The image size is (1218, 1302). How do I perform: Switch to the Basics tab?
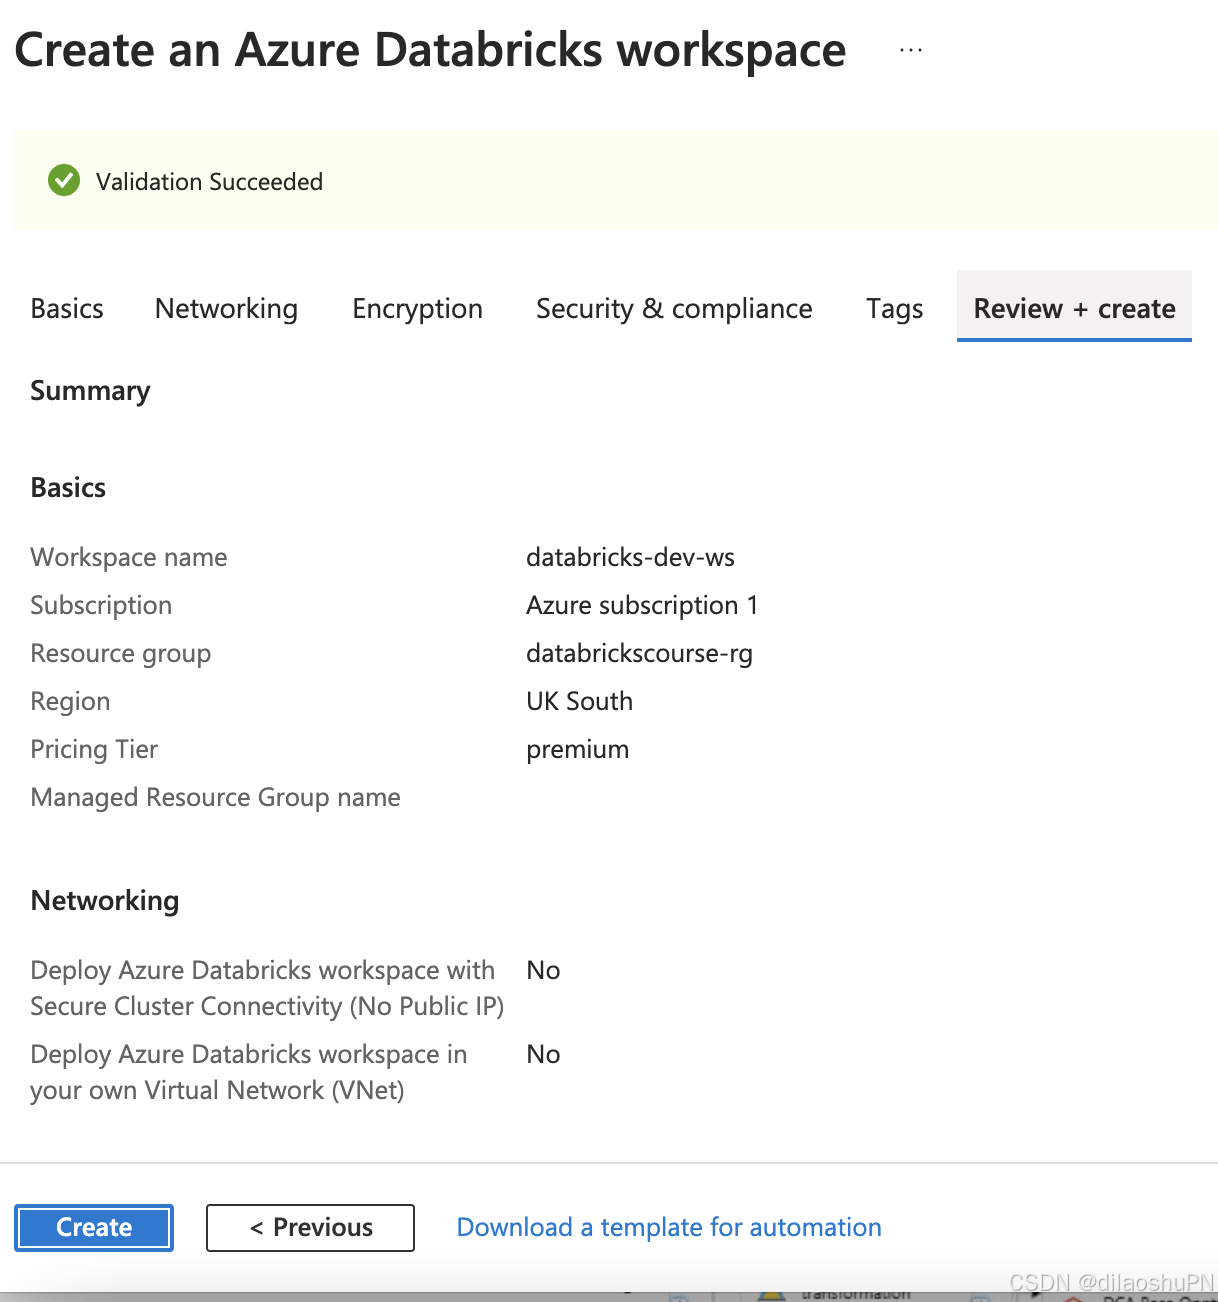(x=66, y=308)
